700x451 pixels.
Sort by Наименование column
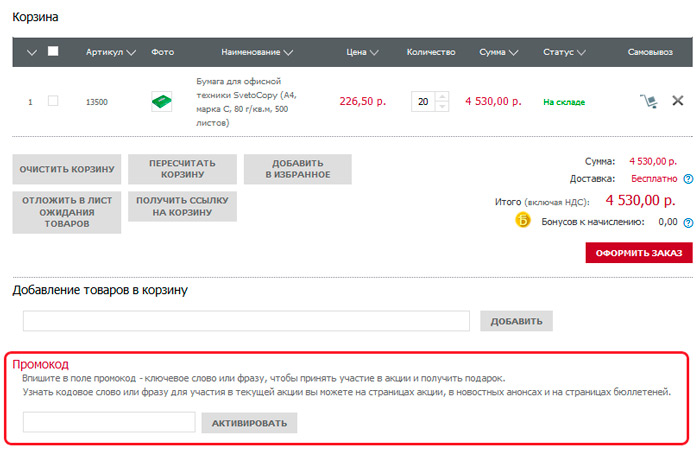257,52
